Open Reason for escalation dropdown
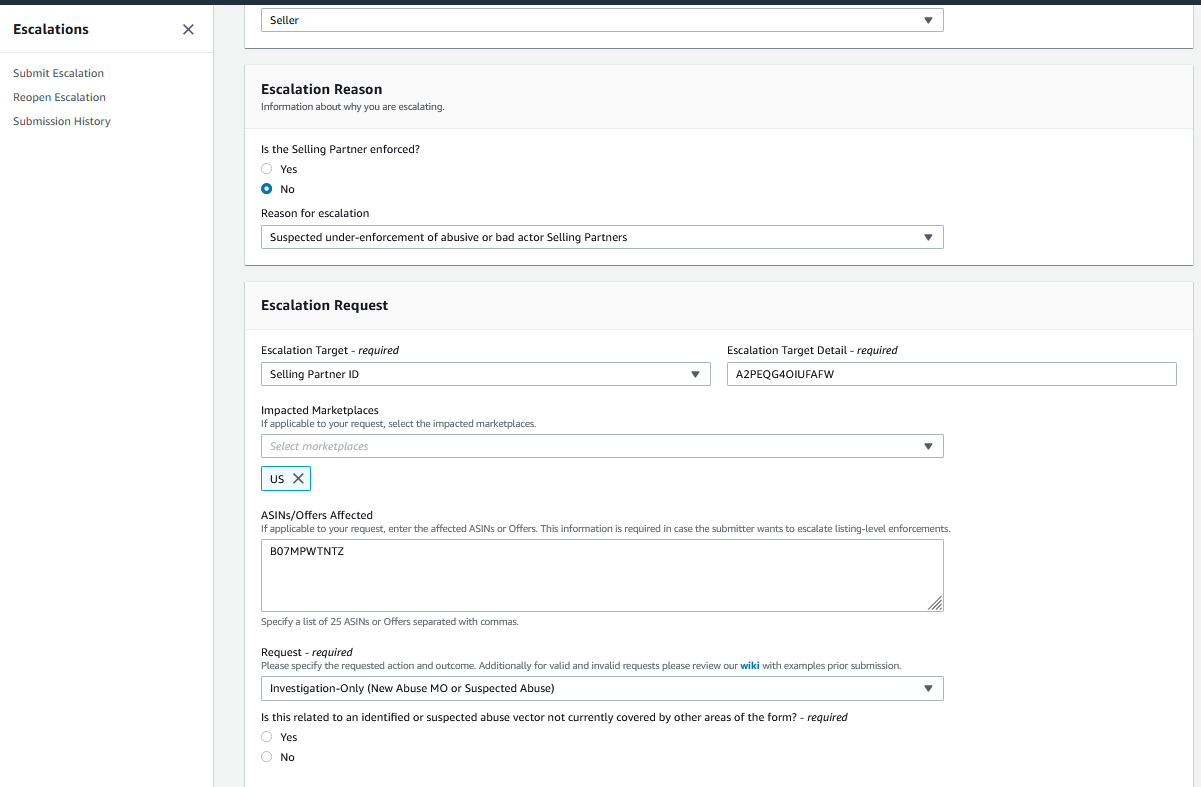 [601, 237]
